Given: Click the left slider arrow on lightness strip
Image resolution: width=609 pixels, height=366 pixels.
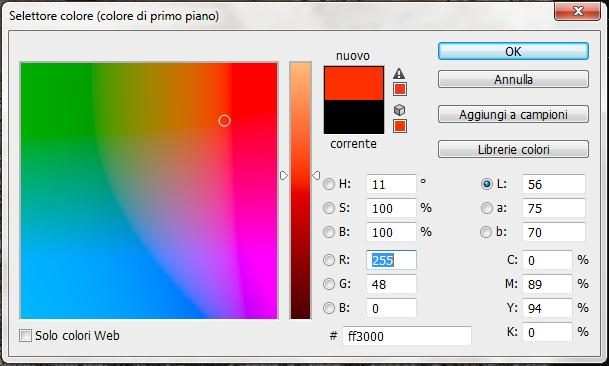Looking at the screenshot, I should (284, 176).
